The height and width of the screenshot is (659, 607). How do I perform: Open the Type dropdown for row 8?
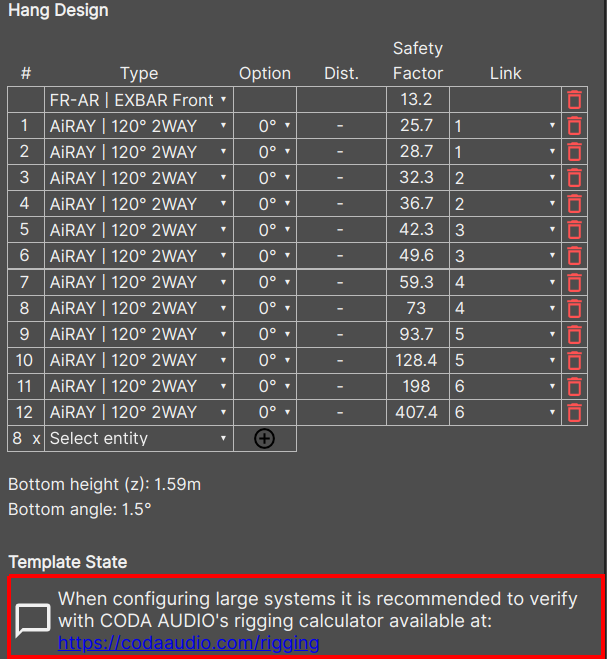[x=139, y=308]
